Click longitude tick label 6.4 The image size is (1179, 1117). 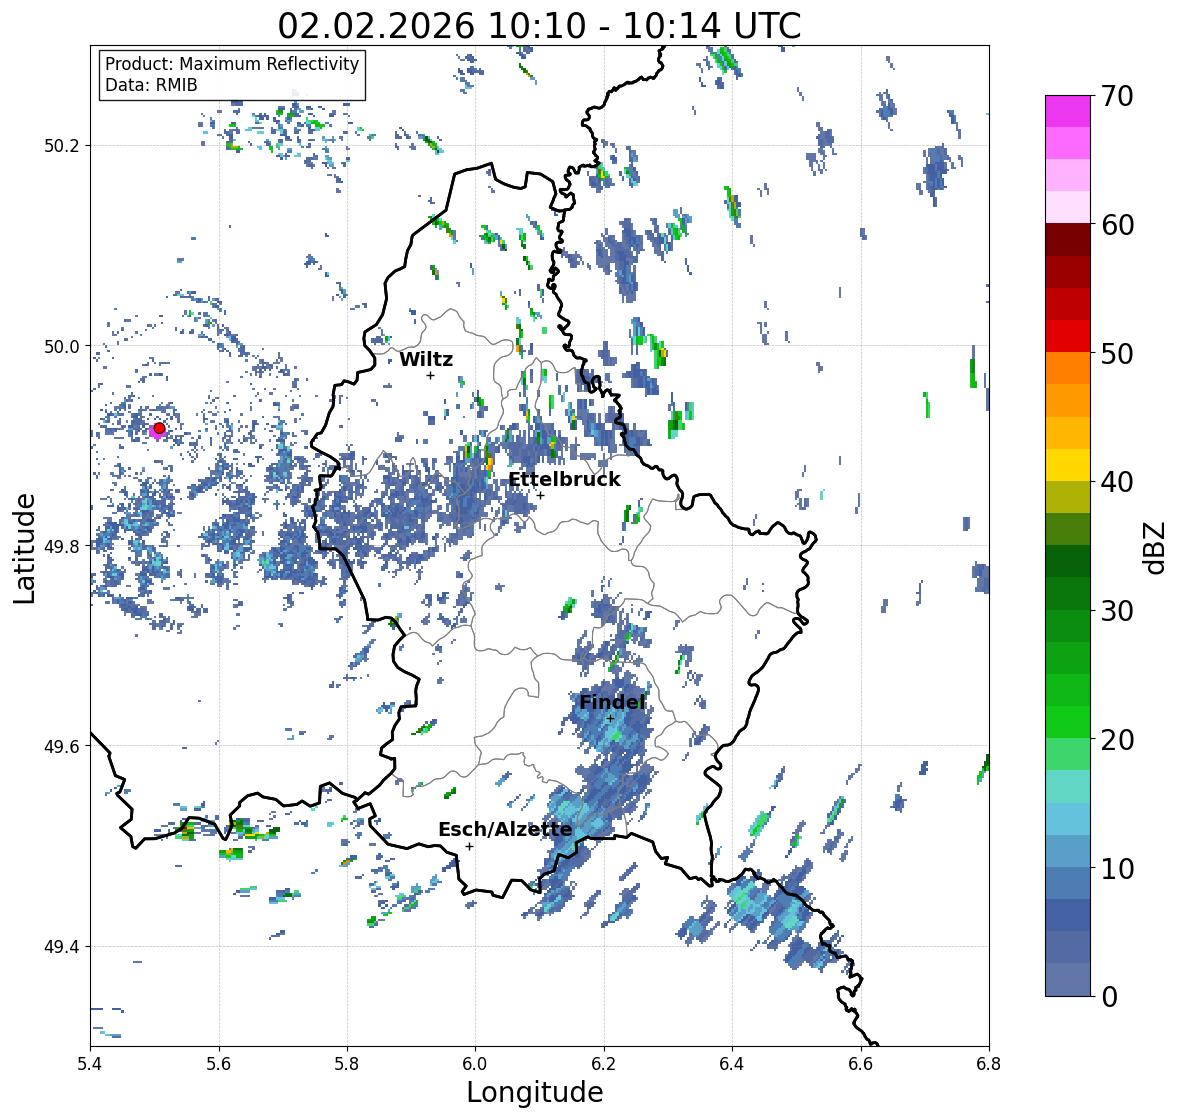(x=732, y=1063)
